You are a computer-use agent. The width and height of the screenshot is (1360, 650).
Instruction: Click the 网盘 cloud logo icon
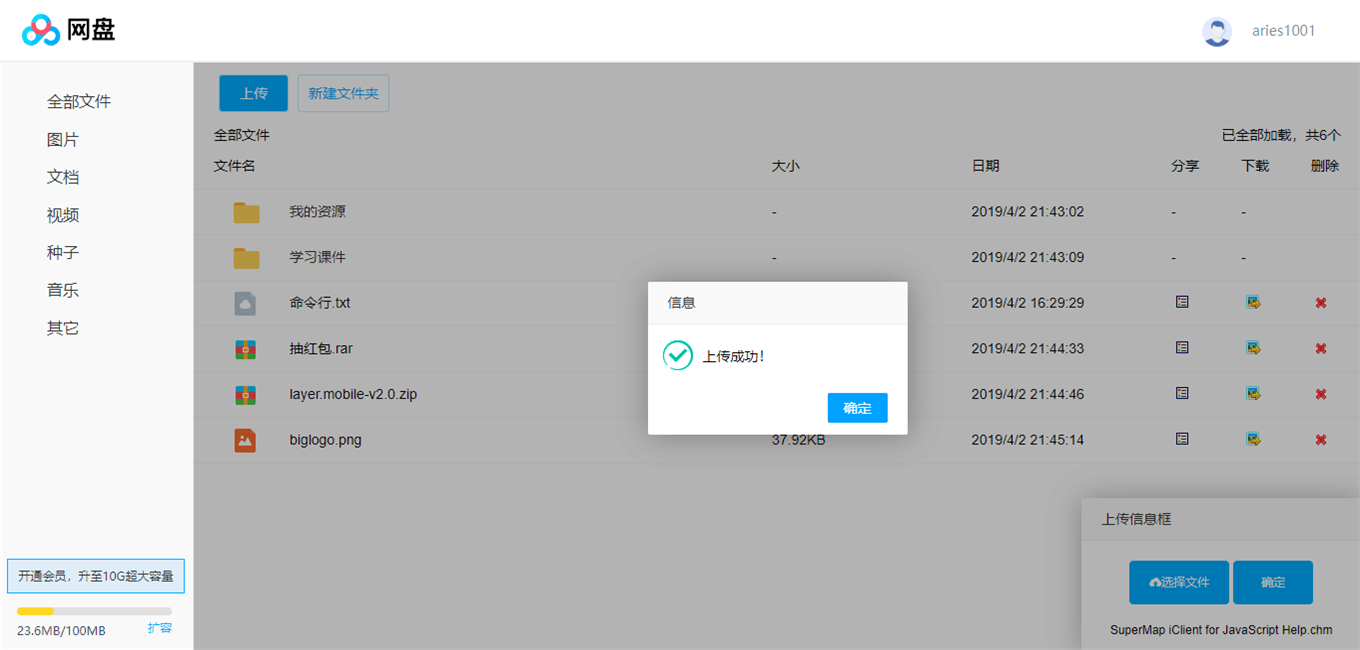(41, 30)
